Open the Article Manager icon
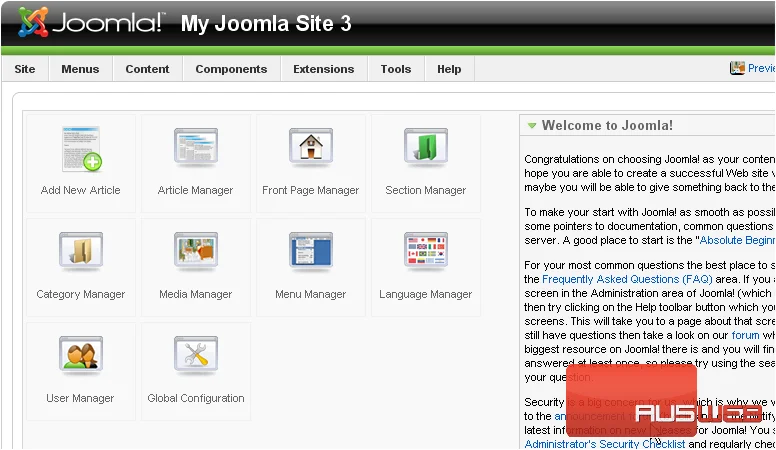 pos(196,147)
